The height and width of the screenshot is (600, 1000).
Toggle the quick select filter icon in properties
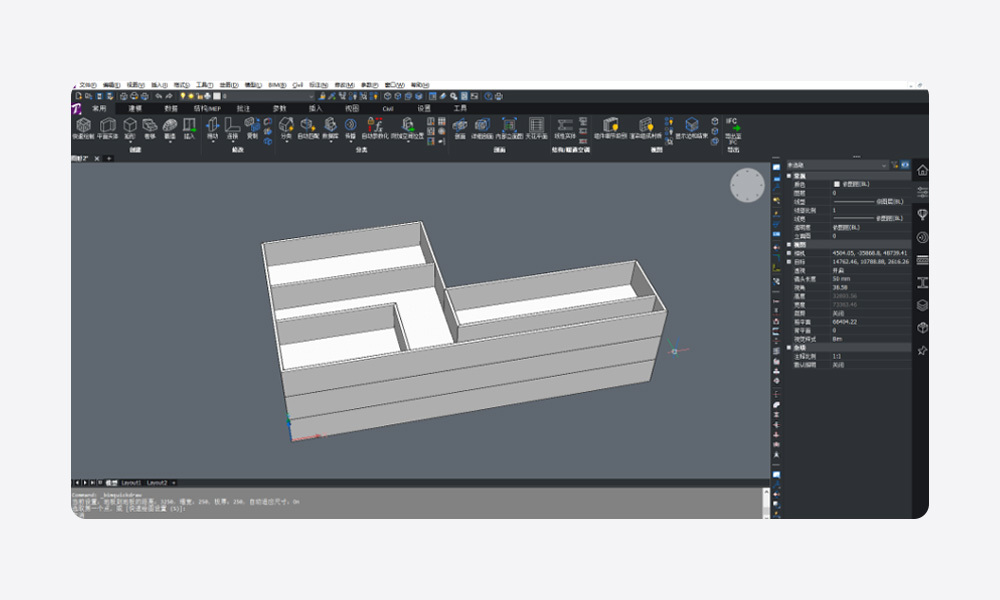click(894, 165)
